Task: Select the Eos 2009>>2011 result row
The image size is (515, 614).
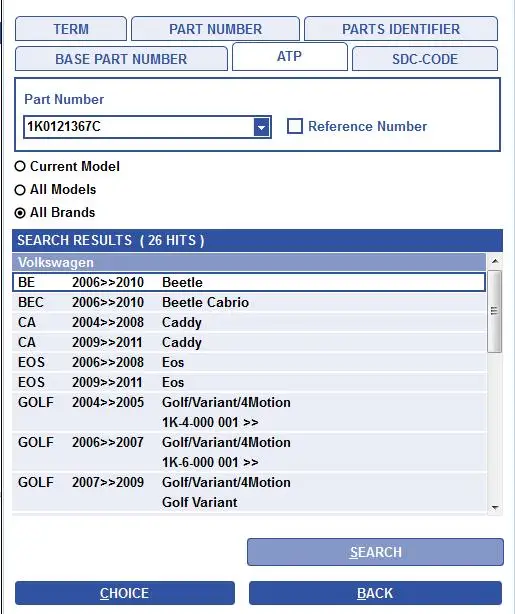Action: (249, 382)
